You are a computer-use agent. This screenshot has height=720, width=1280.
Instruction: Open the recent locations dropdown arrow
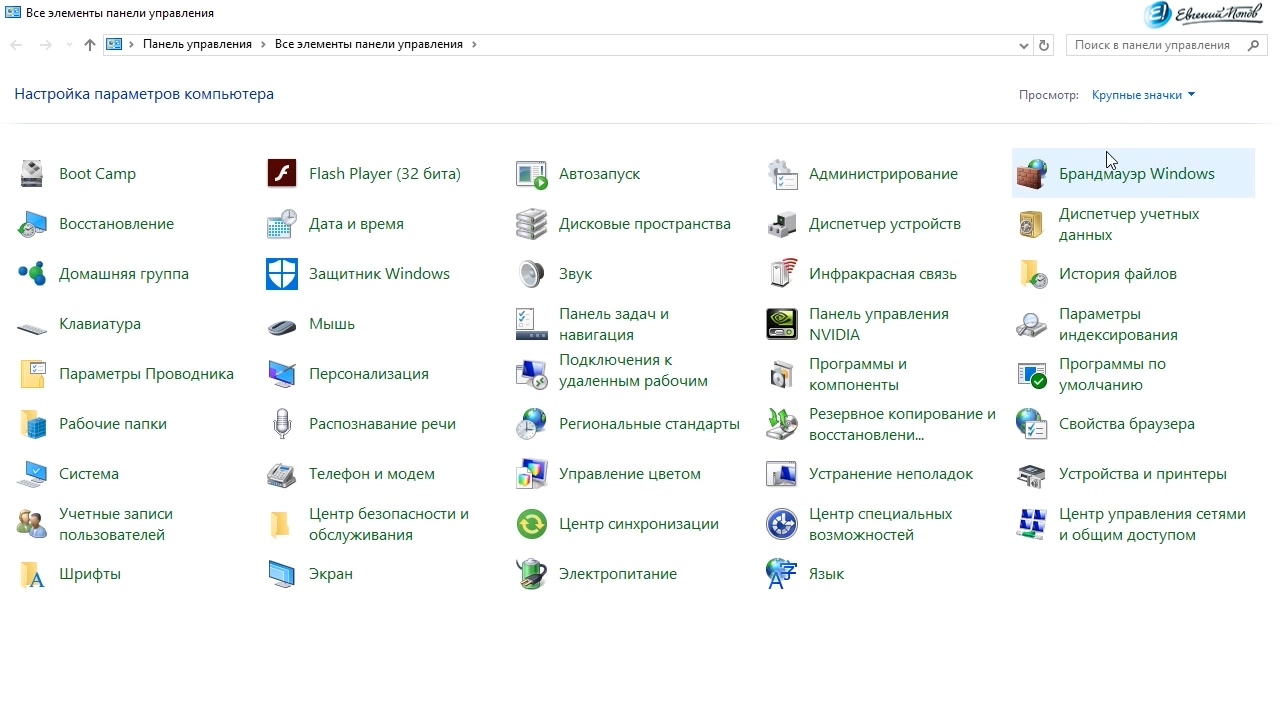pyautogui.click(x=69, y=45)
